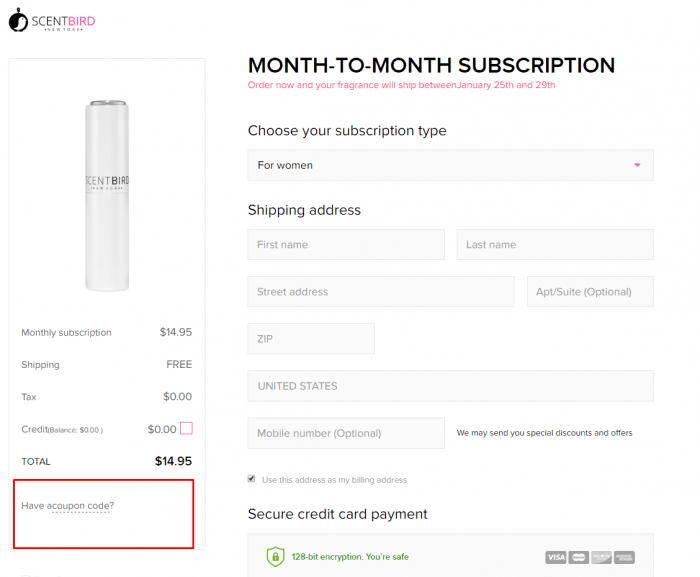Expand the For women subscription selector

point(450,165)
